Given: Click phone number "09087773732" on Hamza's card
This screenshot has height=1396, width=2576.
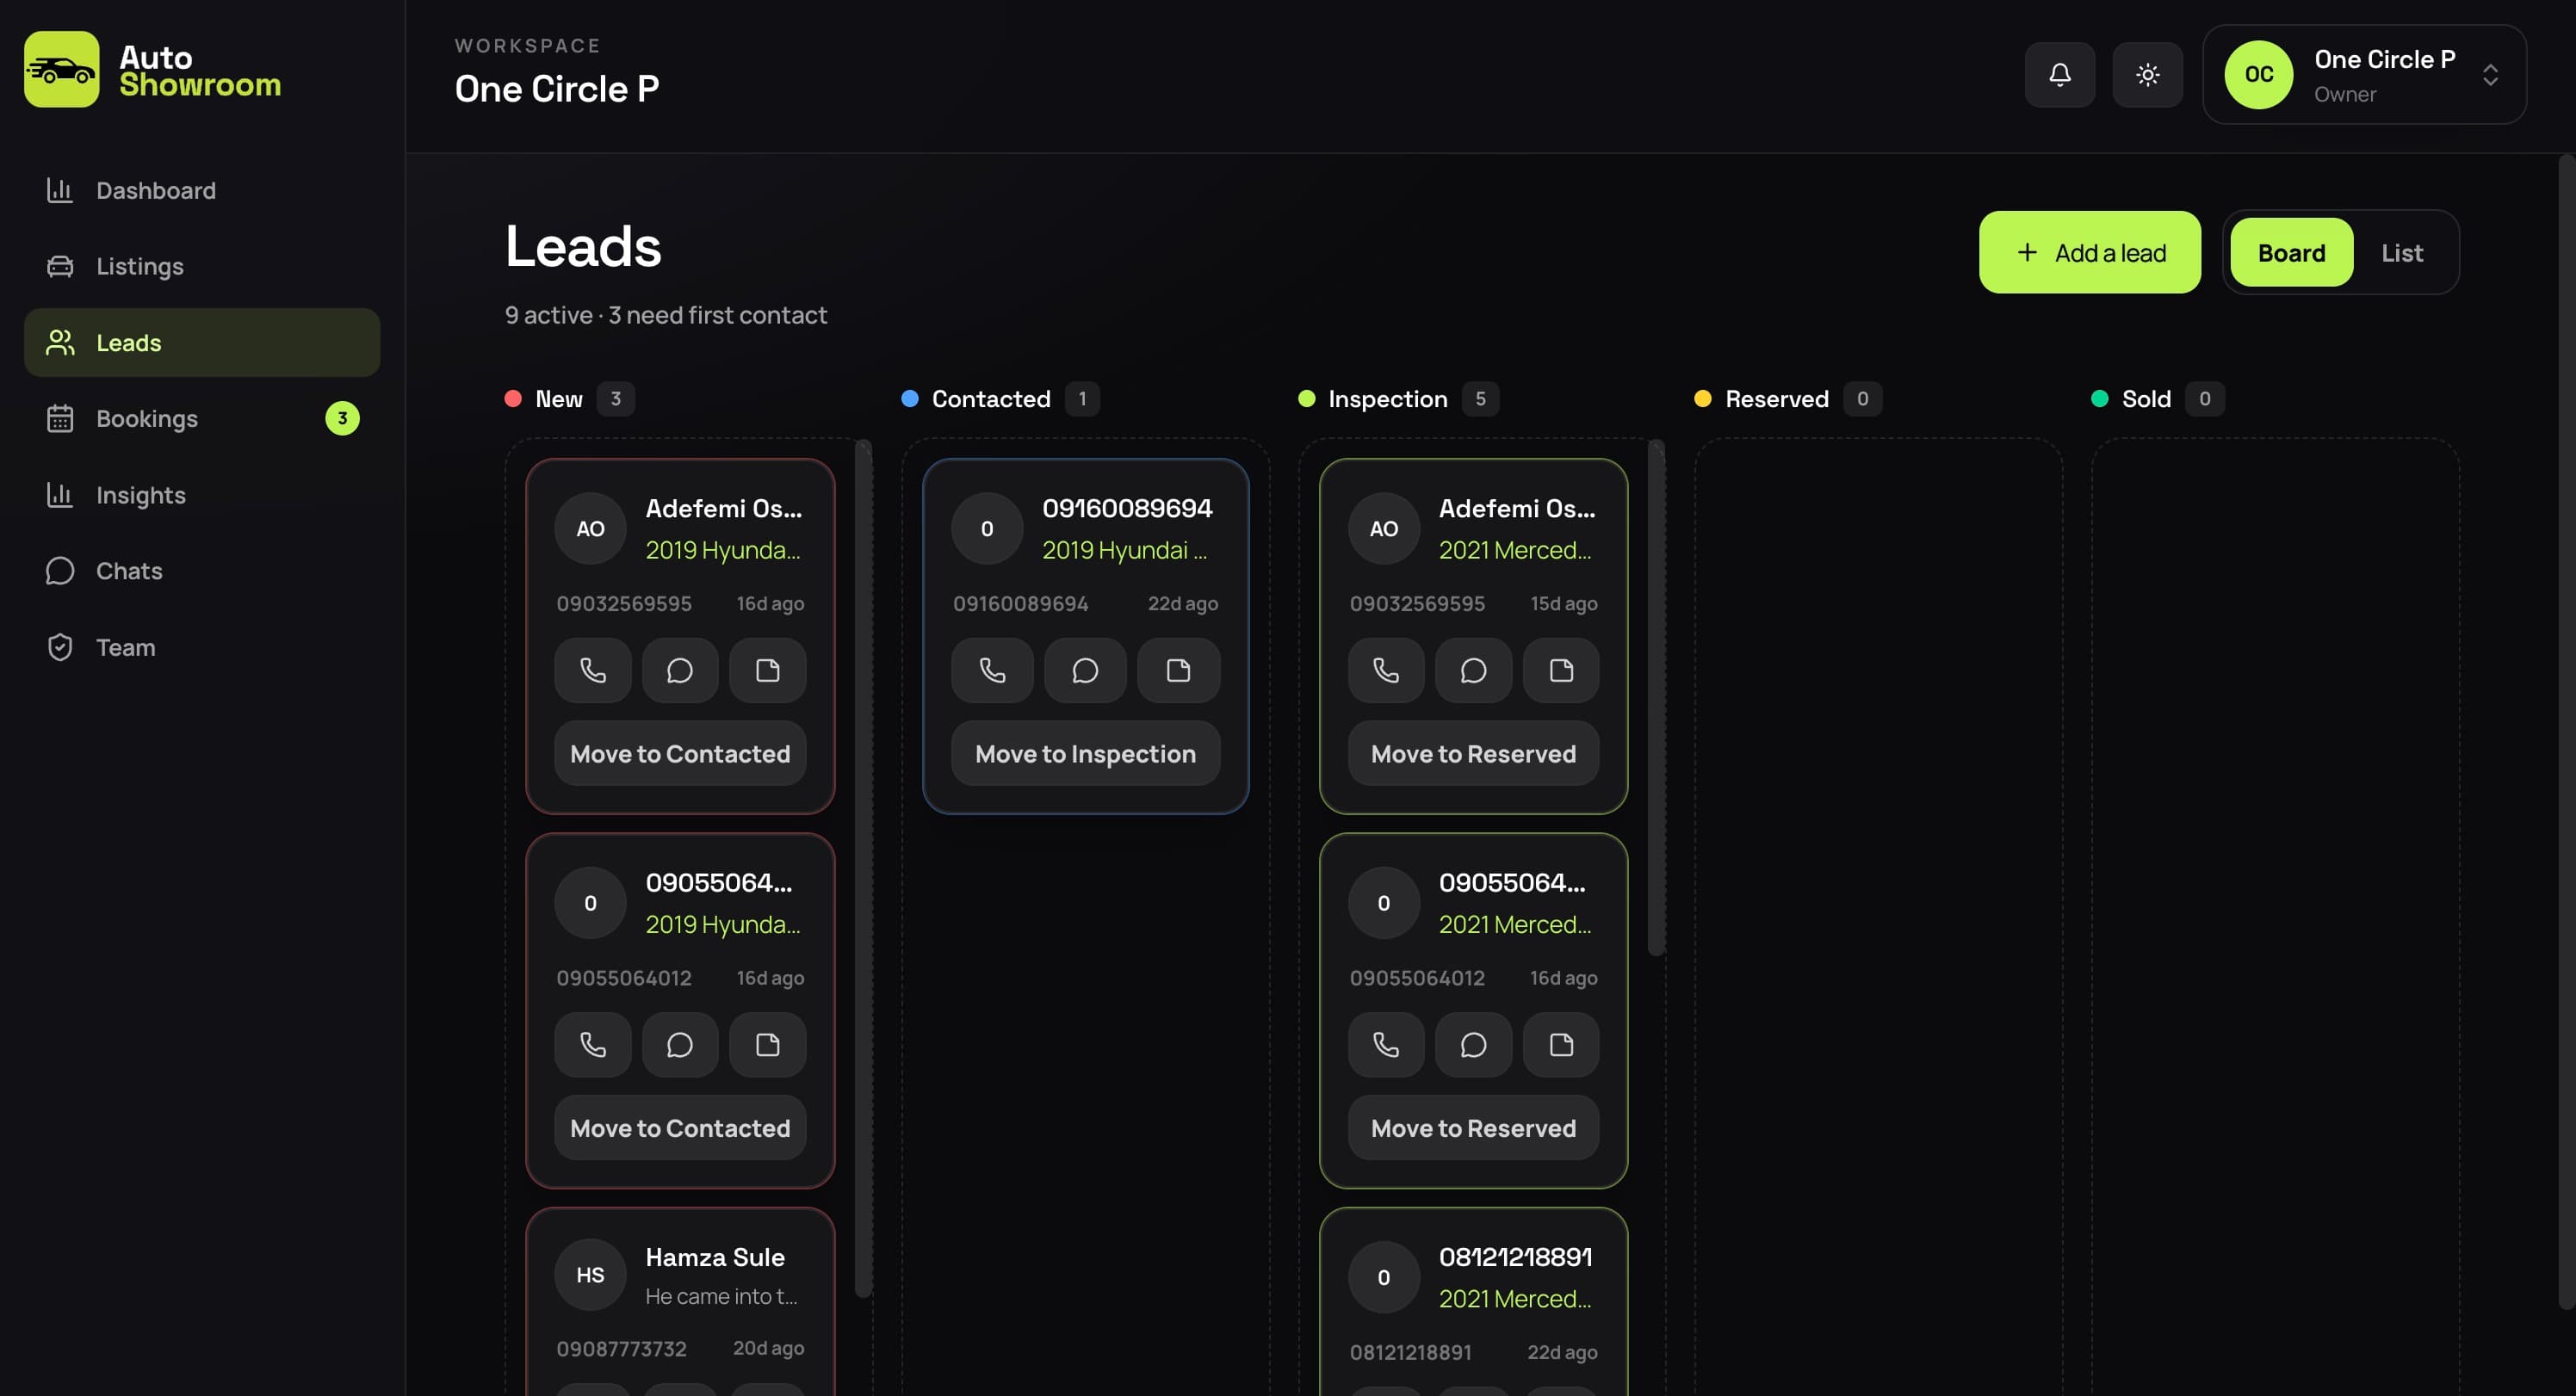Looking at the screenshot, I should [x=621, y=1348].
